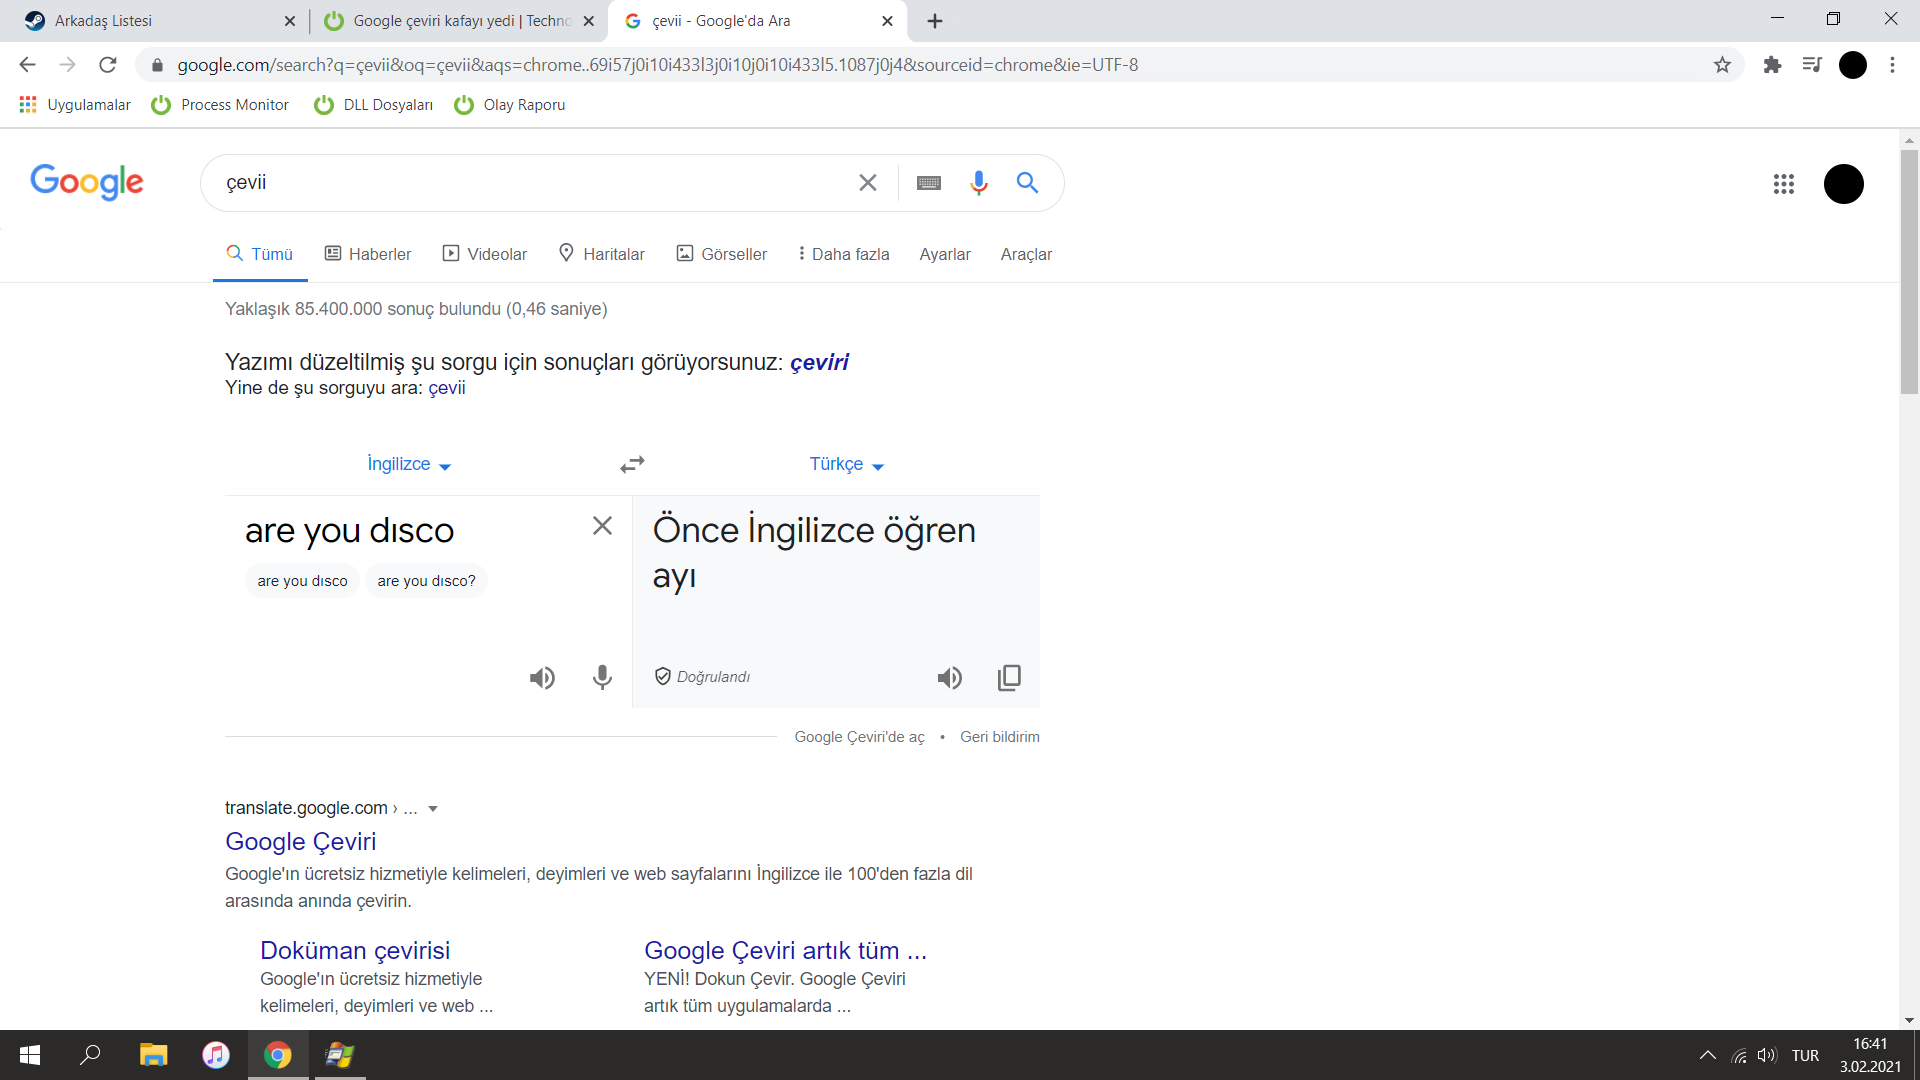Copy the Turkish translation to clipboard
The image size is (1920, 1080).
(1009, 678)
